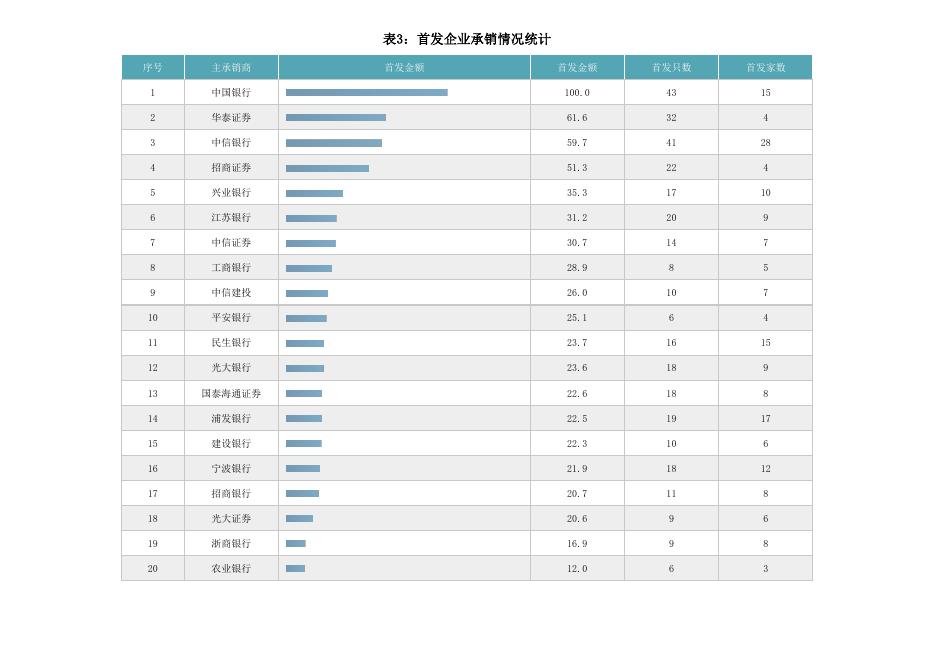Click 首发家数 value 28 in 中信银行 row
The height and width of the screenshot is (662, 936).
pos(766,143)
